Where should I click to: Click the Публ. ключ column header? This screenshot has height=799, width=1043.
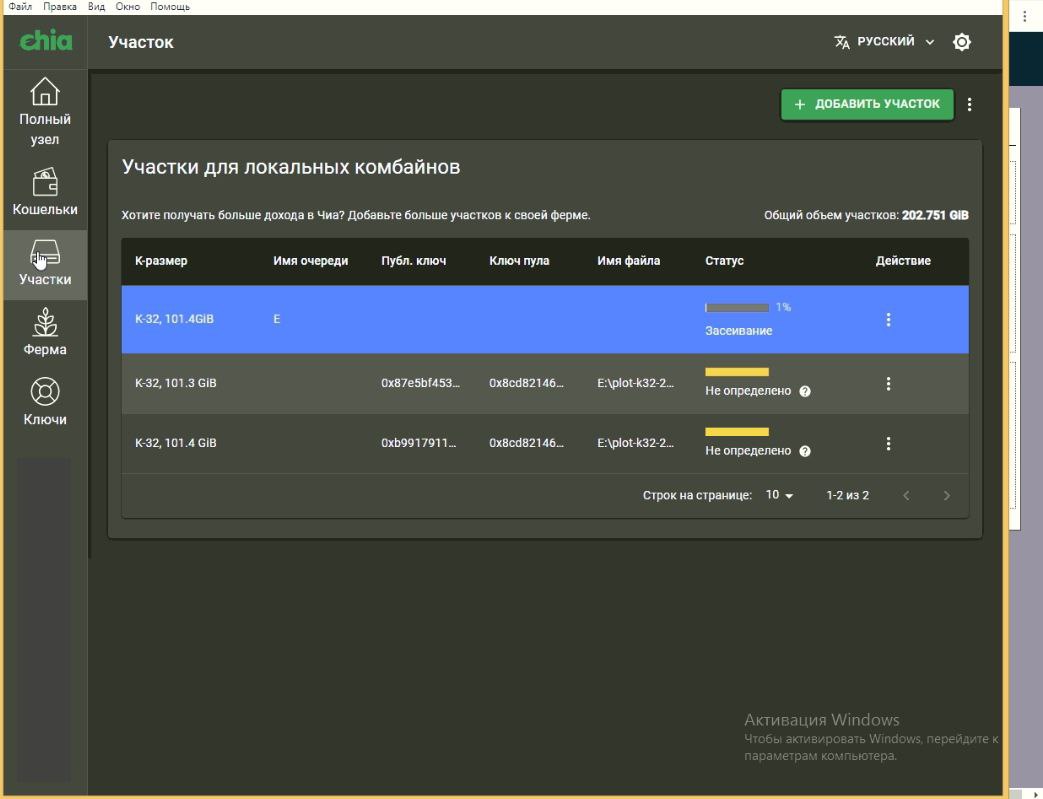(414, 261)
